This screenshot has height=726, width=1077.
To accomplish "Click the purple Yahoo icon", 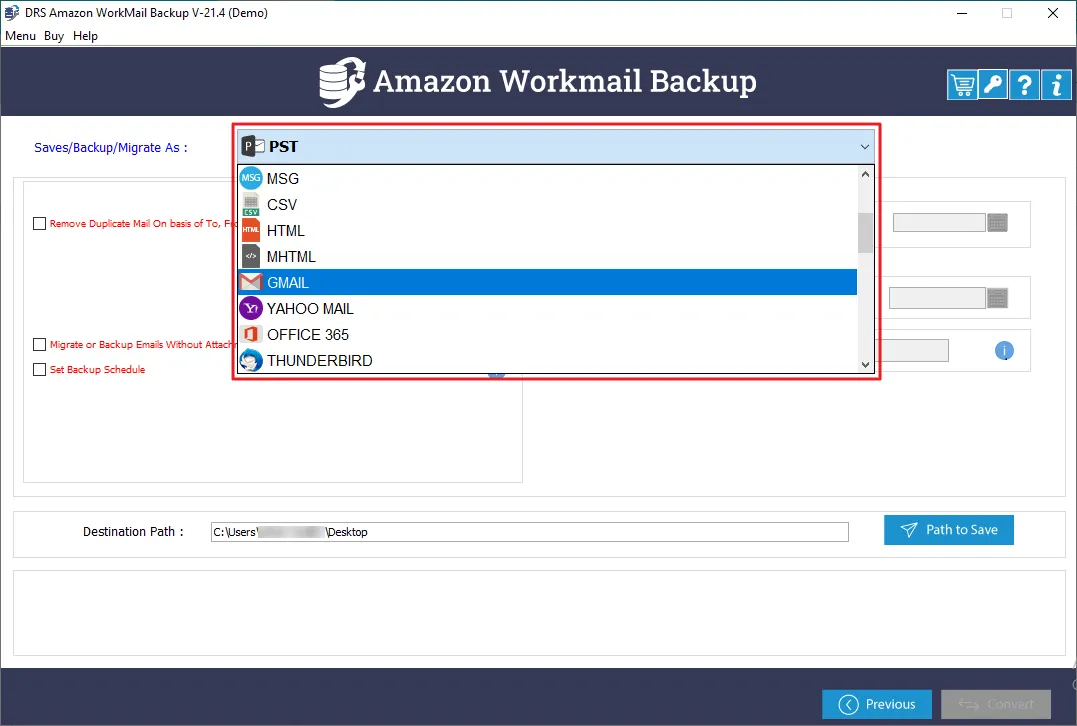I will pyautogui.click(x=251, y=308).
